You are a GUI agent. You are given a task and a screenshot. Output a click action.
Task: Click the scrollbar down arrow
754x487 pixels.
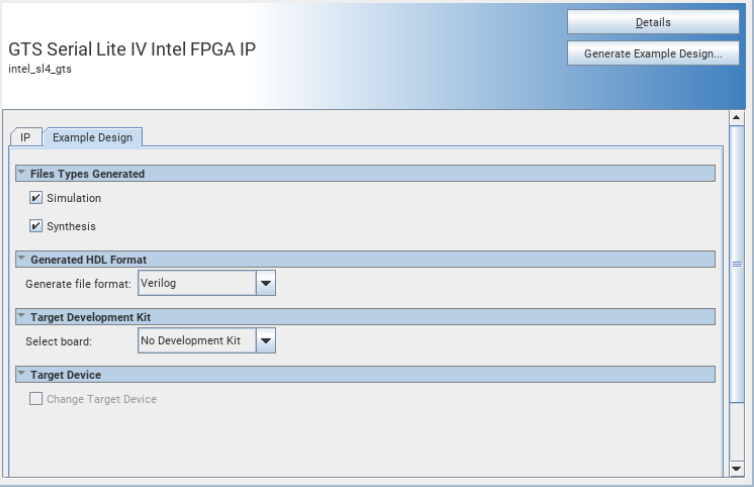pos(737,468)
